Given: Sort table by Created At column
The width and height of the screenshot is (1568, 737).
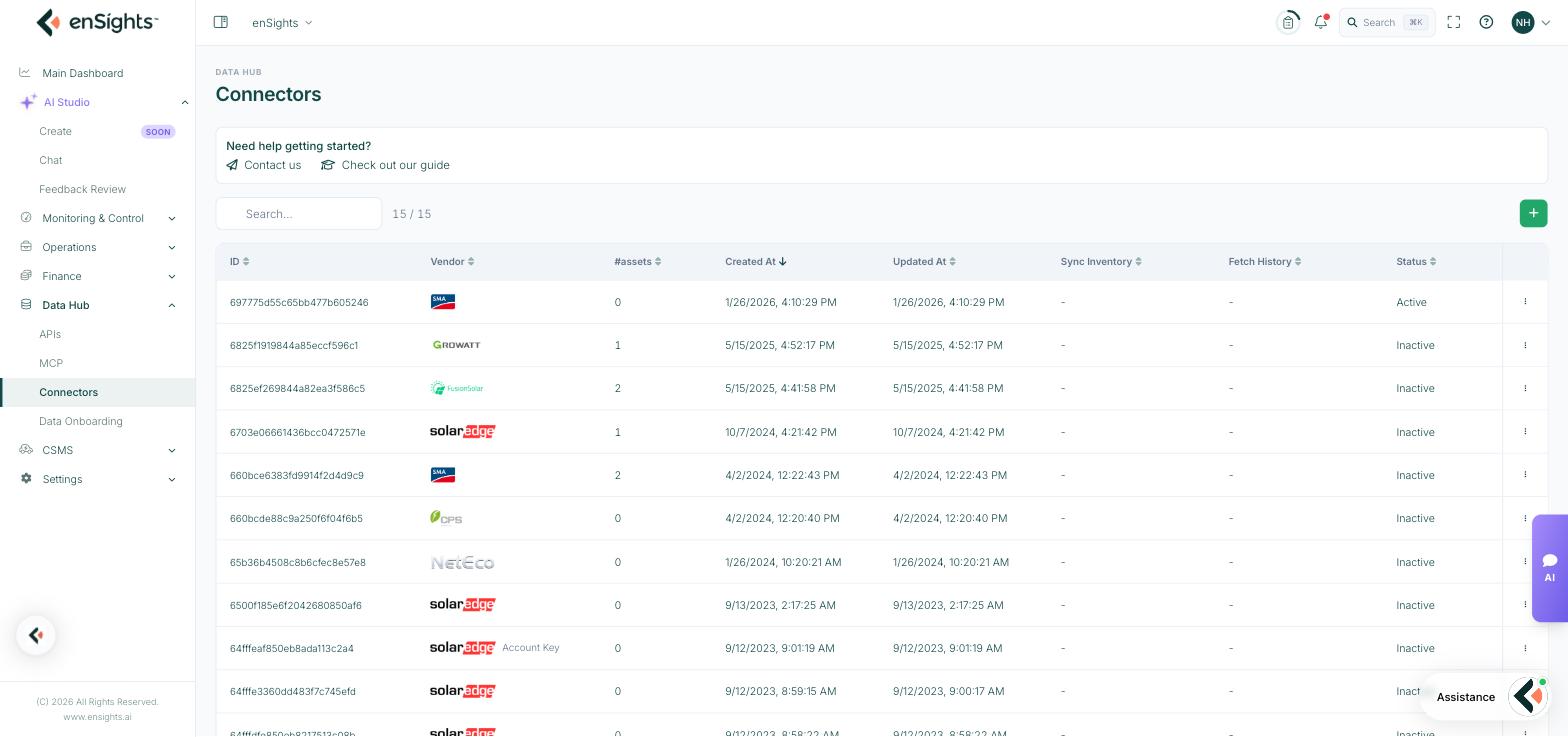Looking at the screenshot, I should [756, 261].
